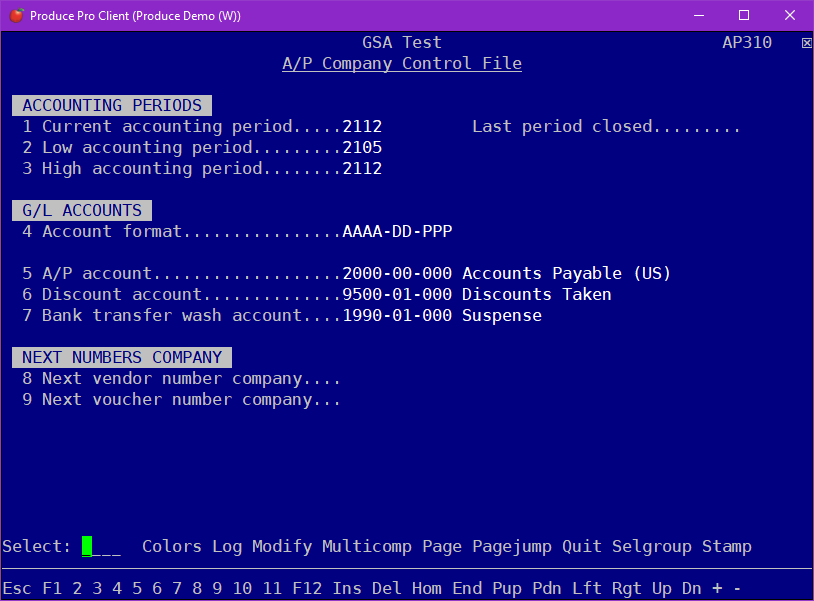Click the A/P Company Control File heading

(402, 64)
